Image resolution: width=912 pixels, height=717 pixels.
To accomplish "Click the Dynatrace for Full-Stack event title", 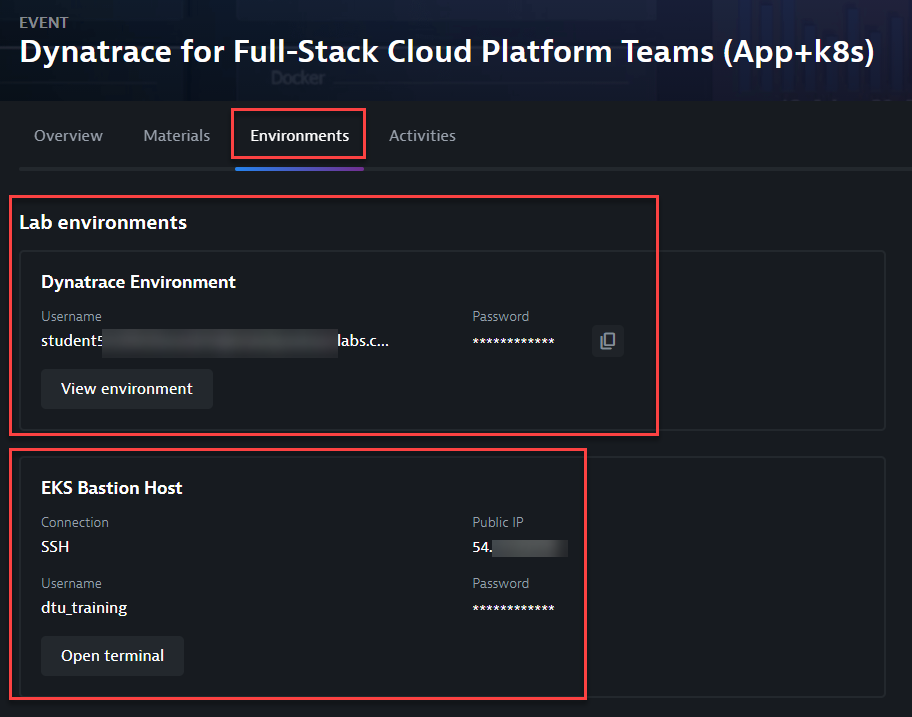I will pos(447,53).
